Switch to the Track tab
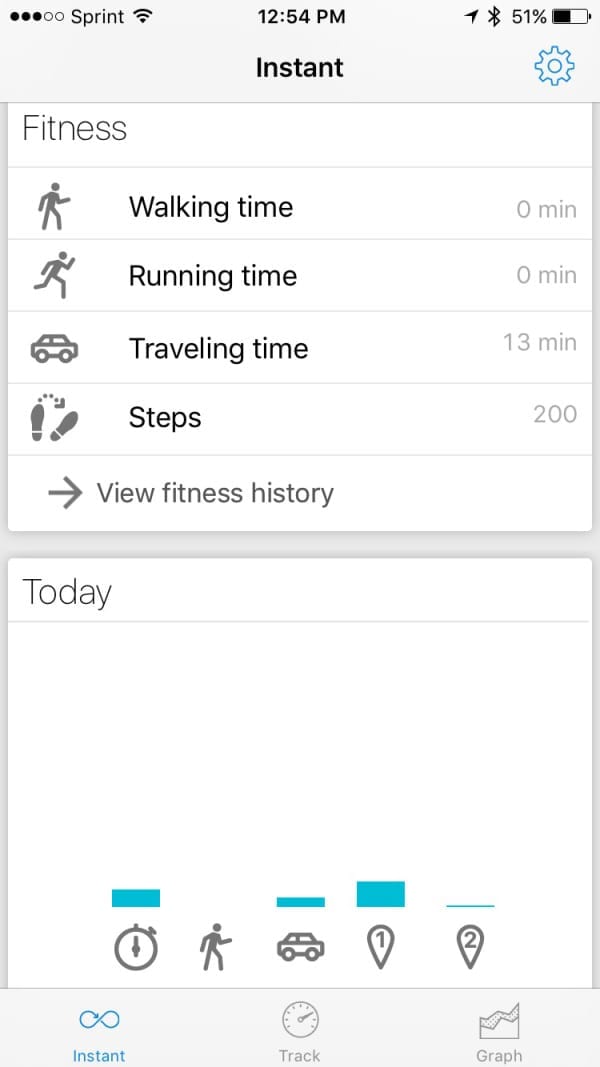Screen dimensions: 600x1067 click(299, 1032)
